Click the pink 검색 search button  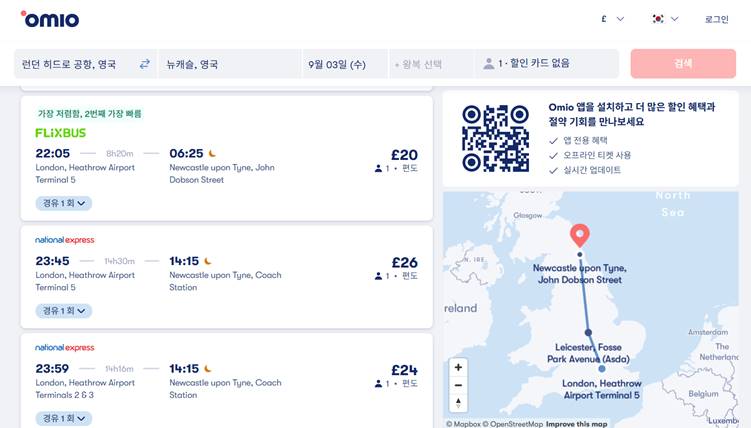683,63
